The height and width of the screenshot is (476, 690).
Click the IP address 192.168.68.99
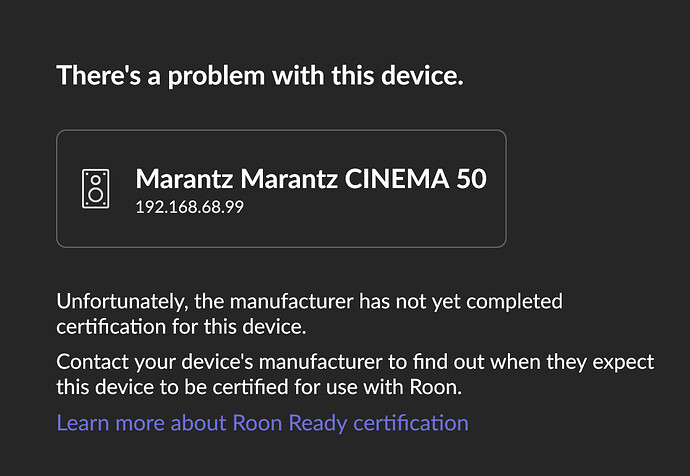coord(190,207)
